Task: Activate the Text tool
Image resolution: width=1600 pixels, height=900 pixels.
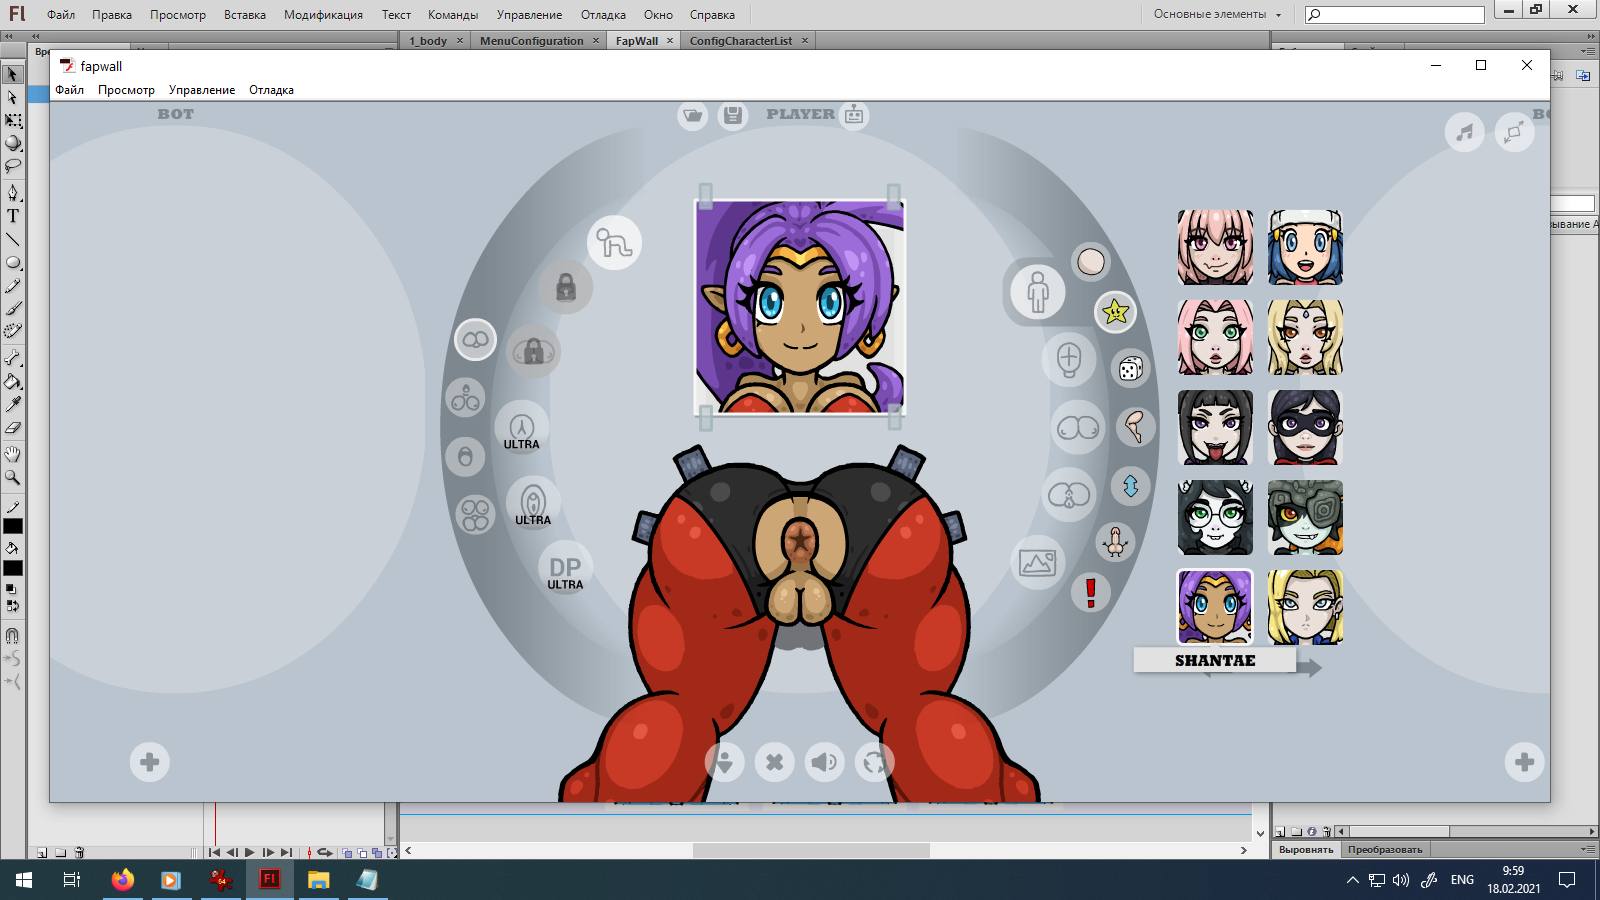Action: [x=13, y=216]
